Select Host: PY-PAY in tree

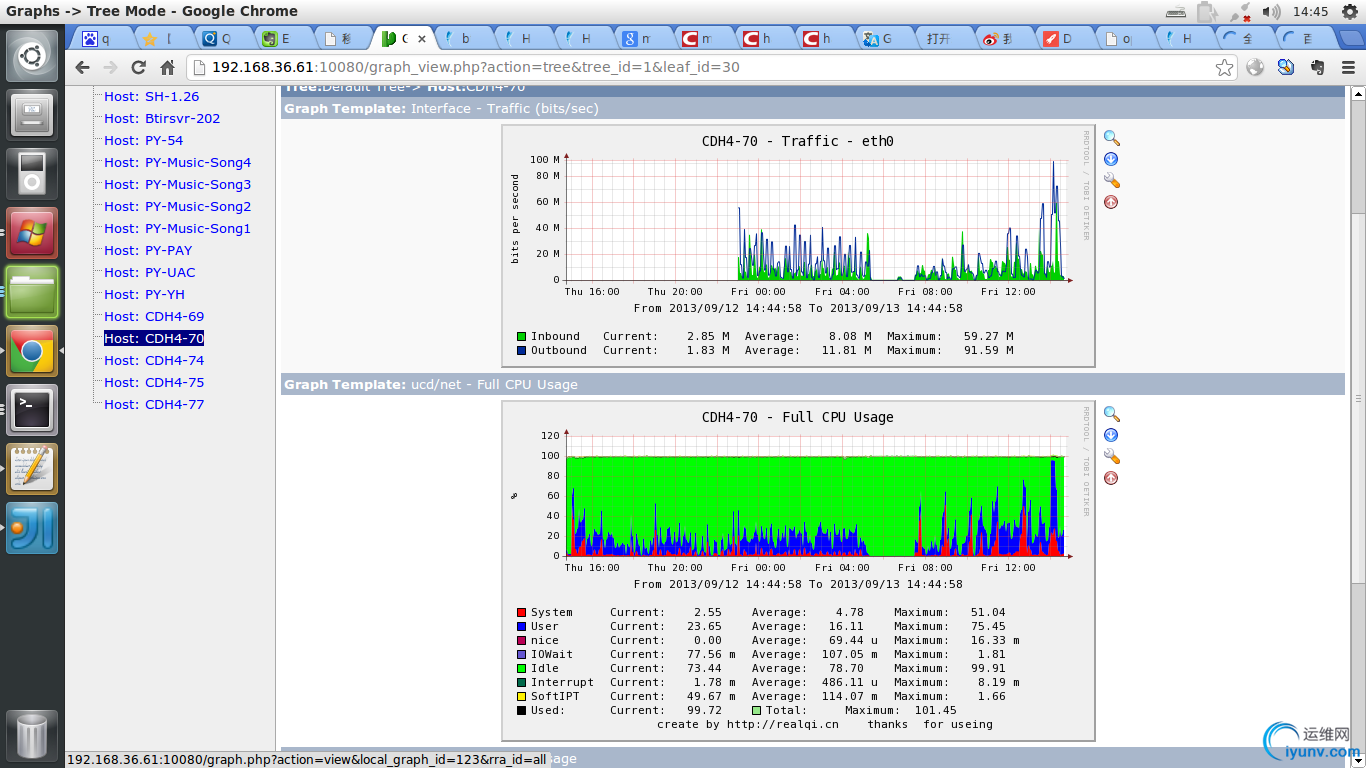148,250
